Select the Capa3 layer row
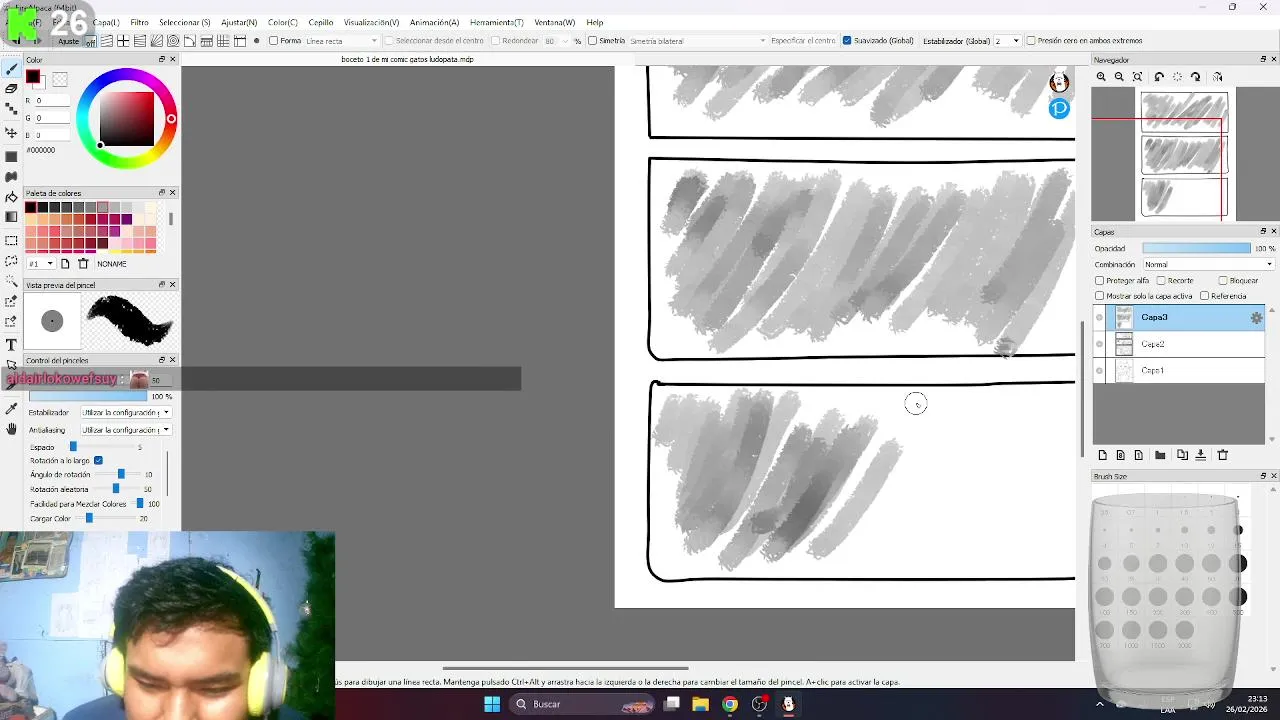 pyautogui.click(x=1179, y=318)
